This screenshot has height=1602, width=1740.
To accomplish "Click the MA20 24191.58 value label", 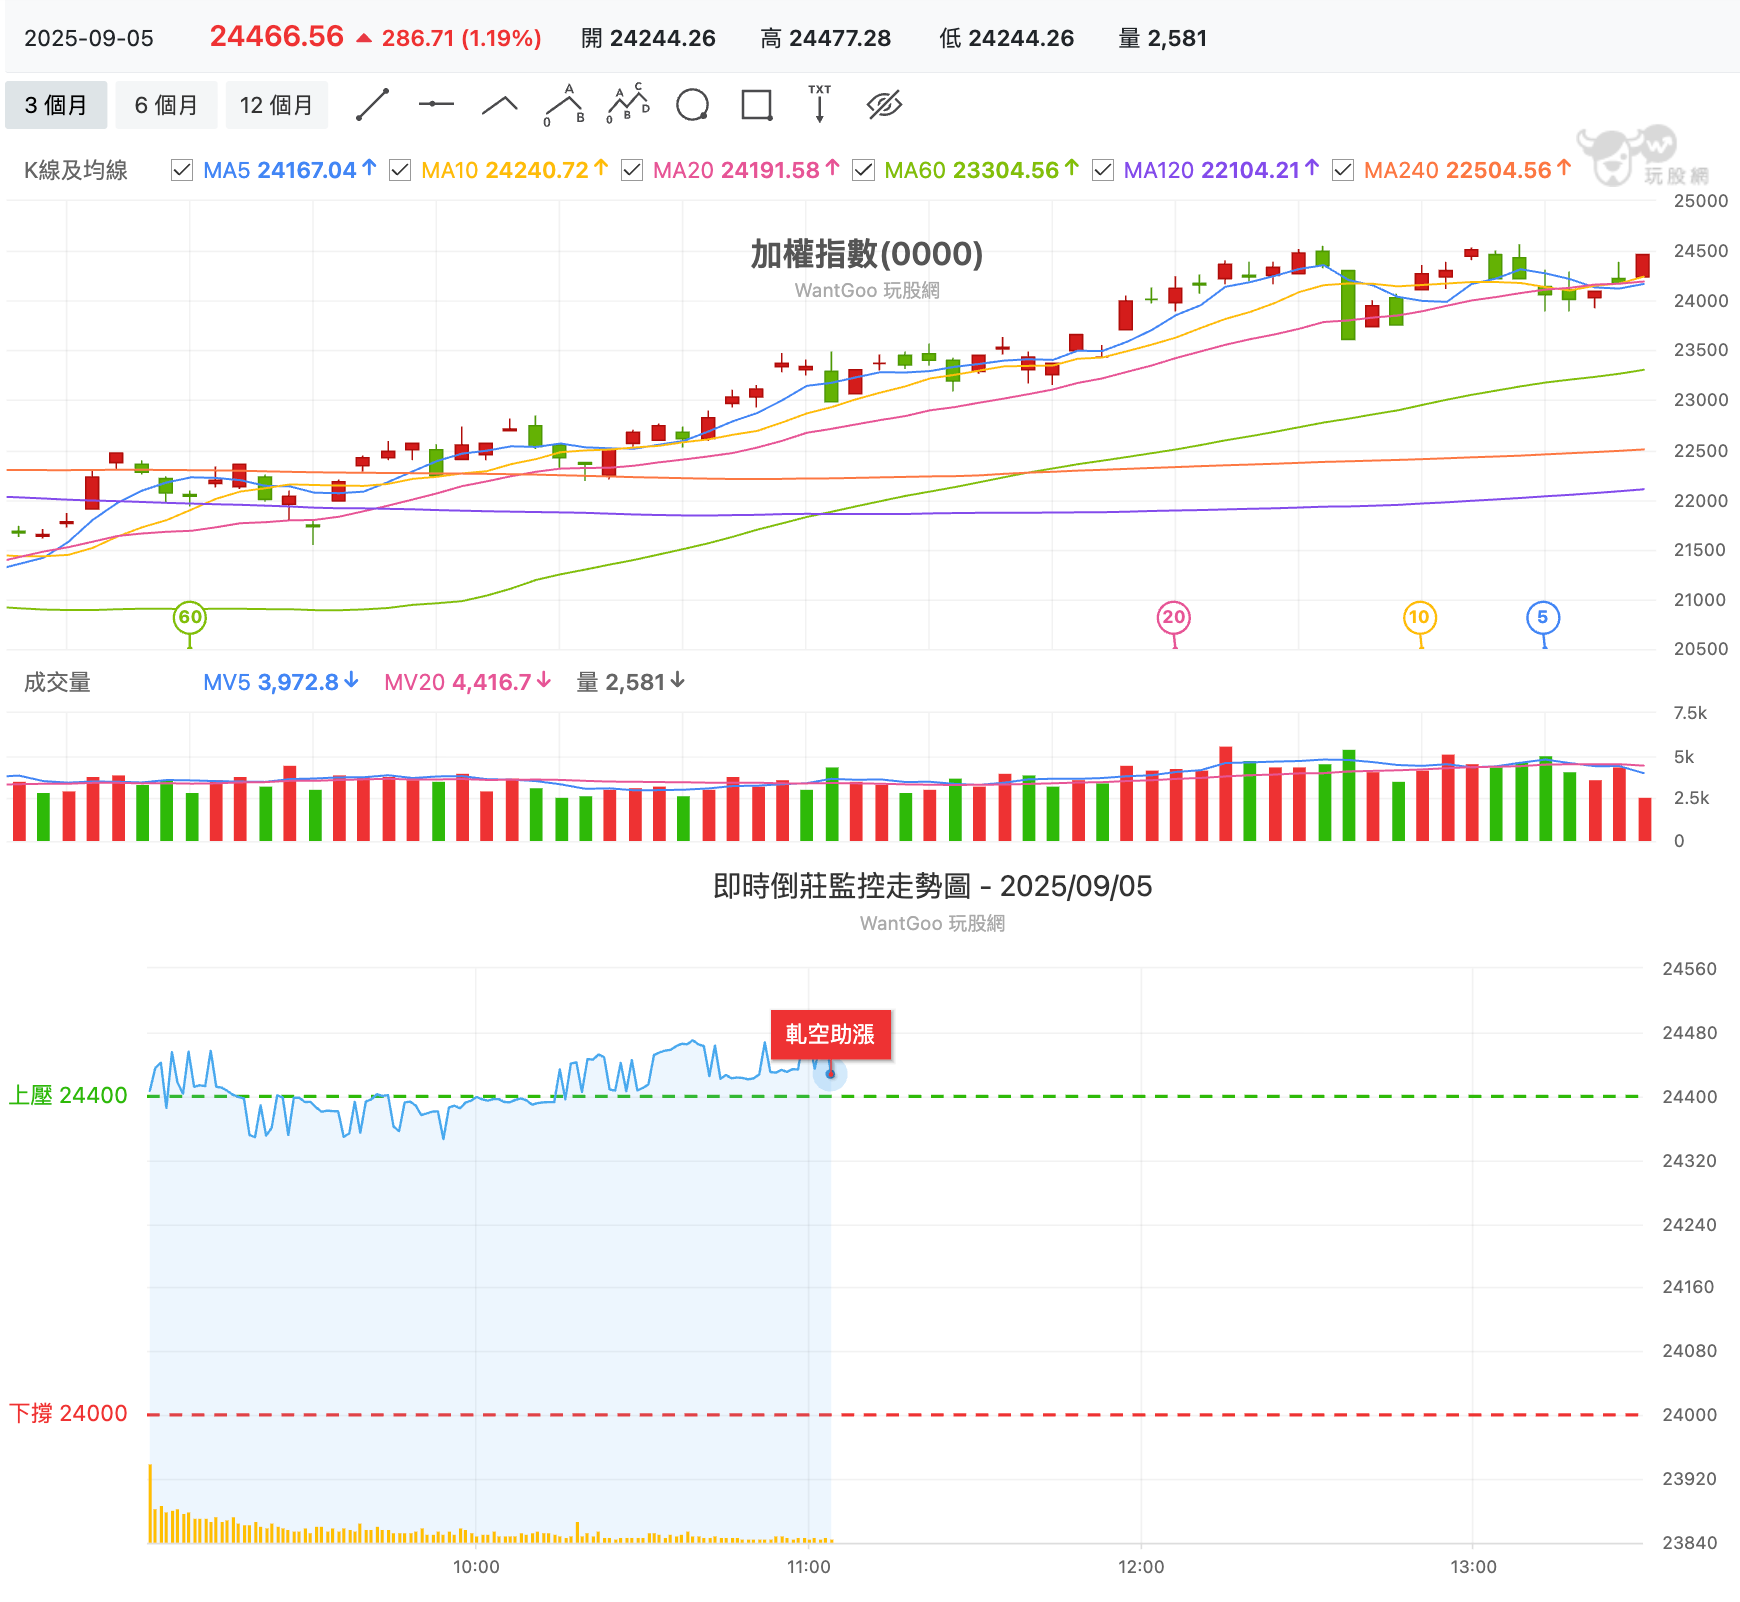I will tap(746, 170).
